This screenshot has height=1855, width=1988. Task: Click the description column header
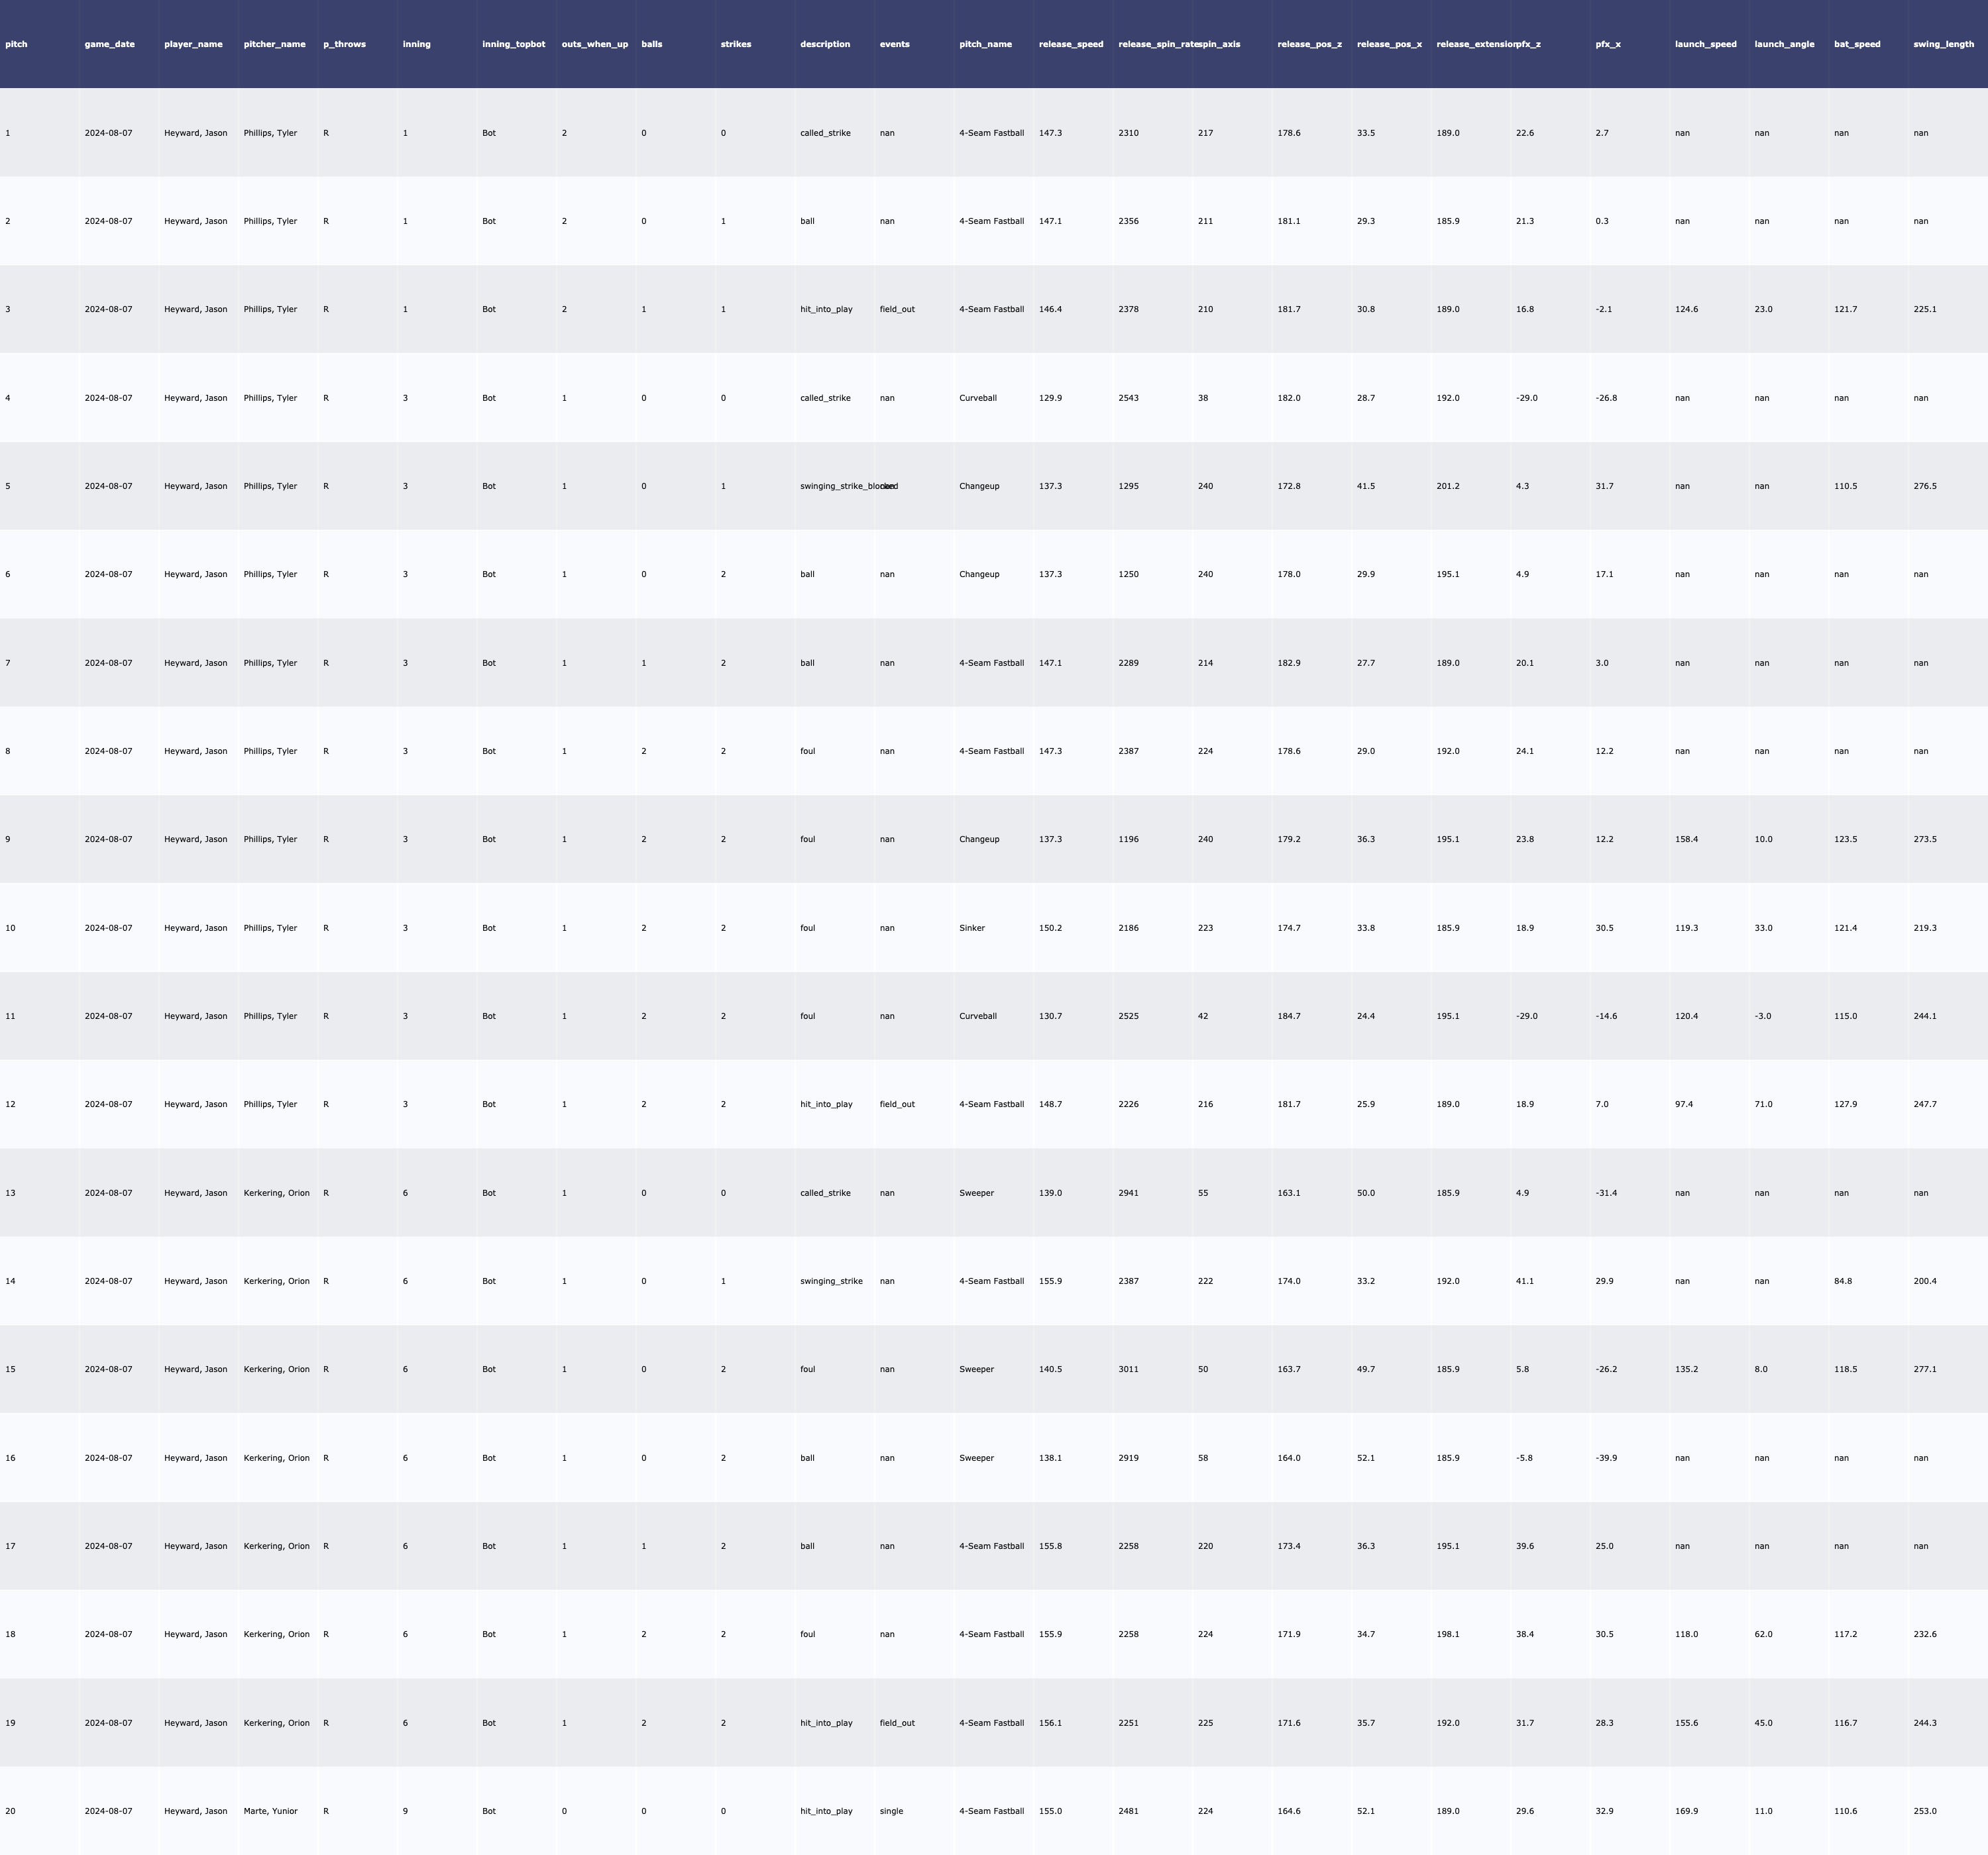click(x=825, y=44)
